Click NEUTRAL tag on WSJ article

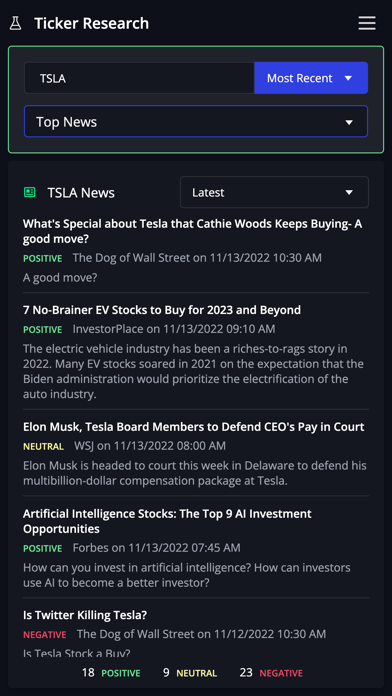[44, 447]
